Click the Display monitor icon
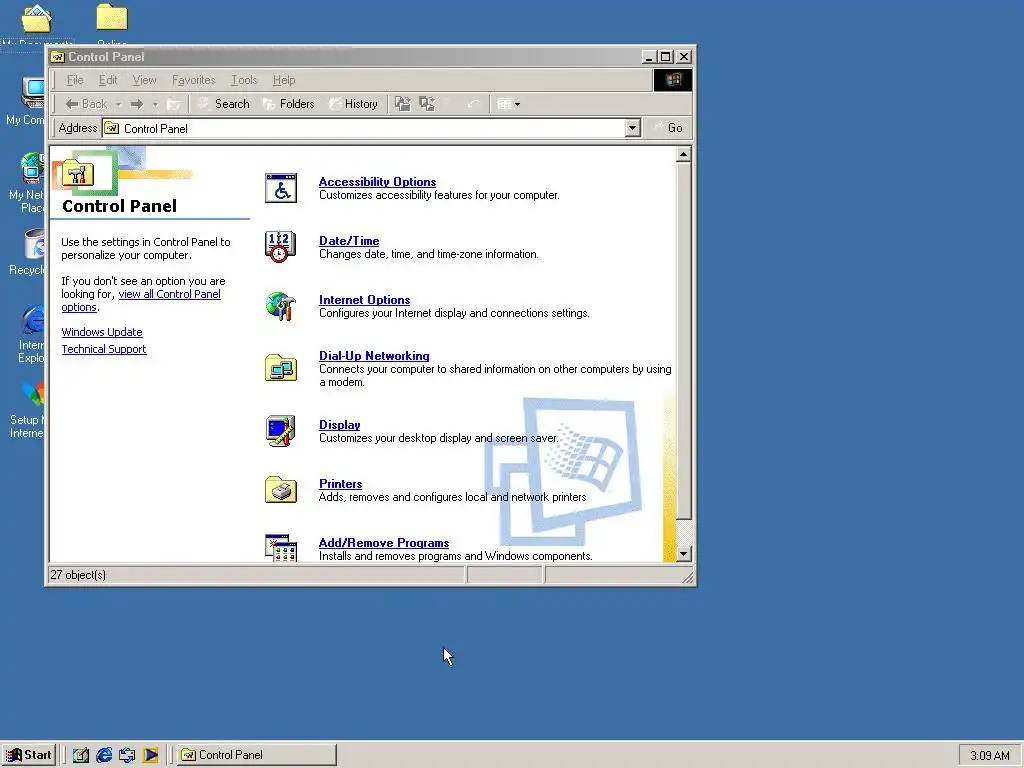The width and height of the screenshot is (1024, 768). point(281,430)
